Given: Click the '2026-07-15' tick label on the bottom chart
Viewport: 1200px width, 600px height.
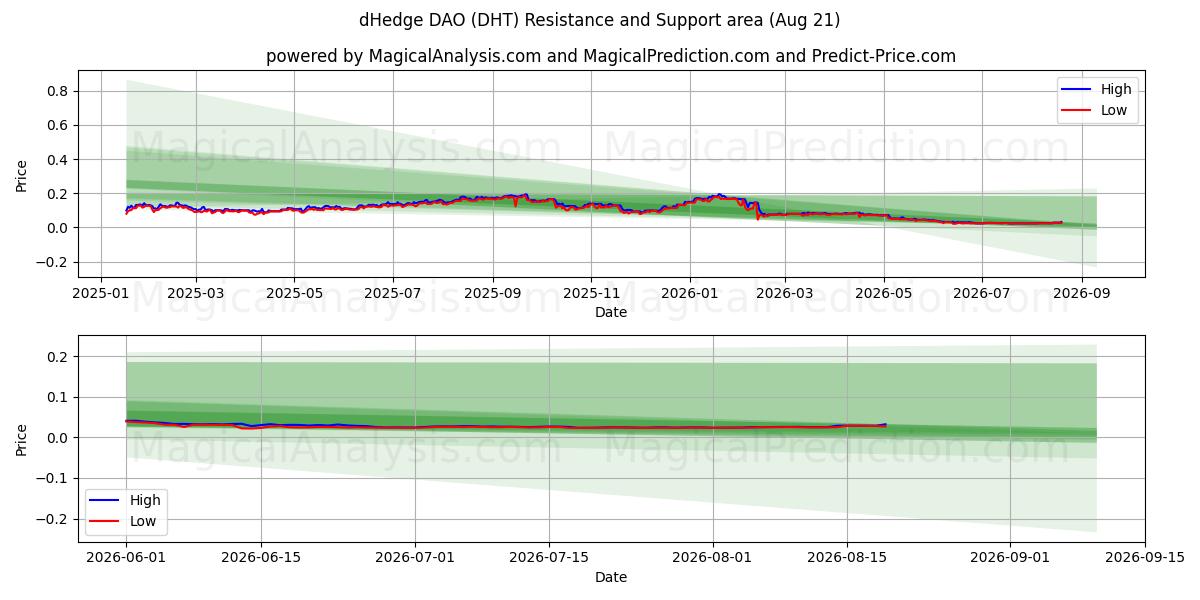Looking at the screenshot, I should tap(549, 560).
